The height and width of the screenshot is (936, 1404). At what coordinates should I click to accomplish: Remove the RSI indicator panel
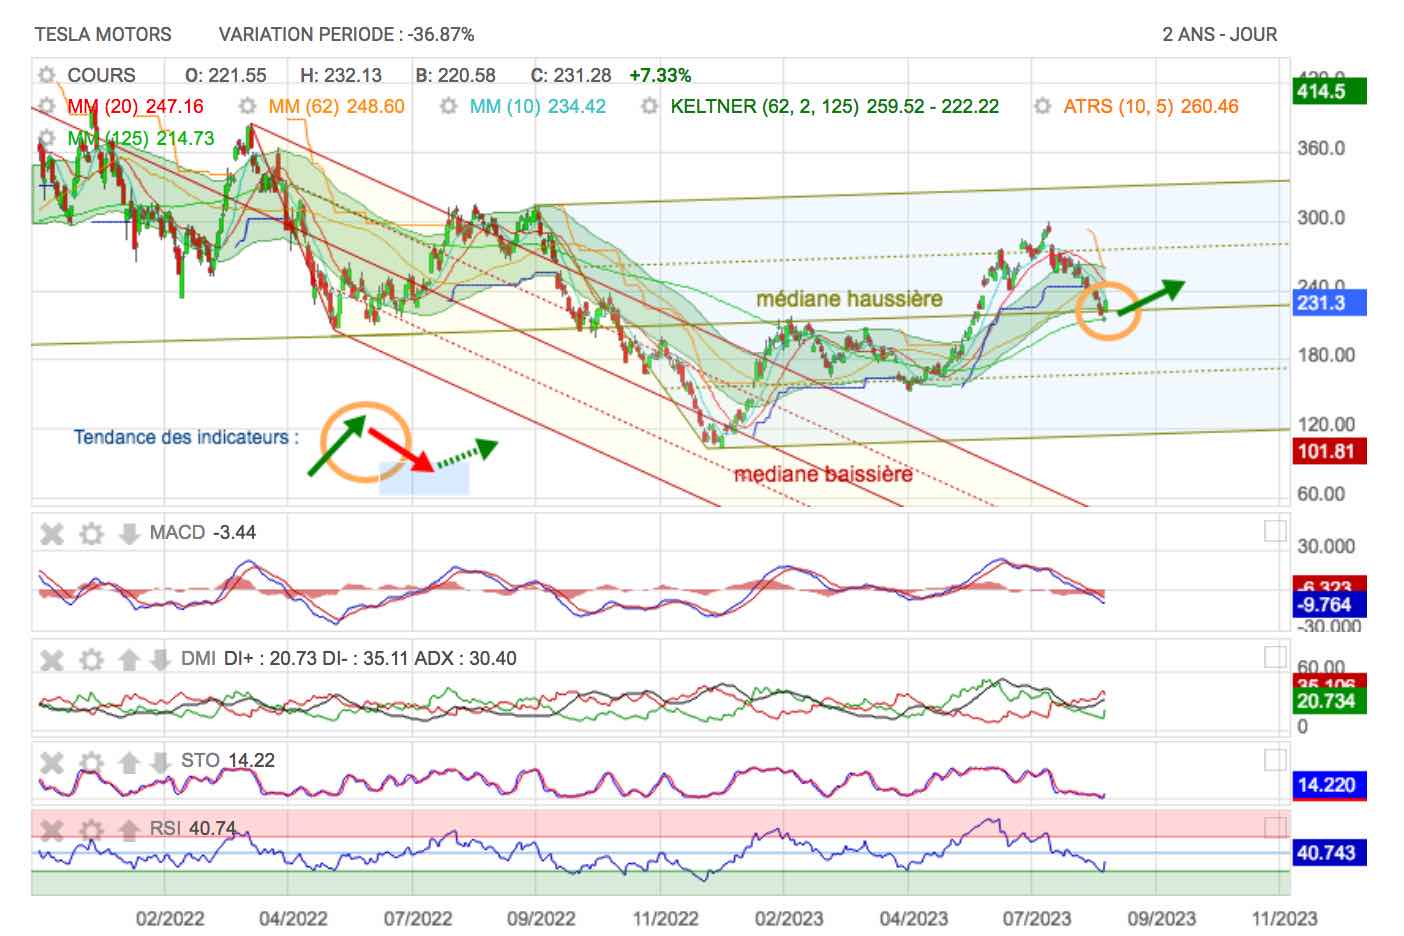52,829
